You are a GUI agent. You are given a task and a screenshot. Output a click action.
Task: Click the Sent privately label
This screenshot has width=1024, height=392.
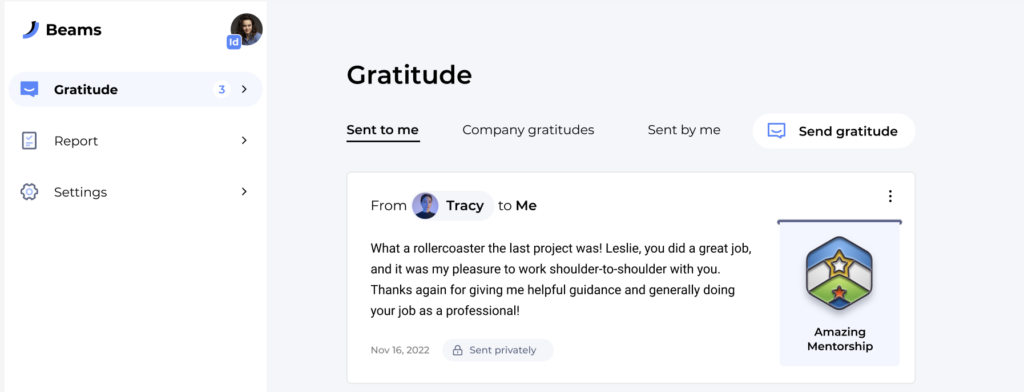[x=503, y=350]
